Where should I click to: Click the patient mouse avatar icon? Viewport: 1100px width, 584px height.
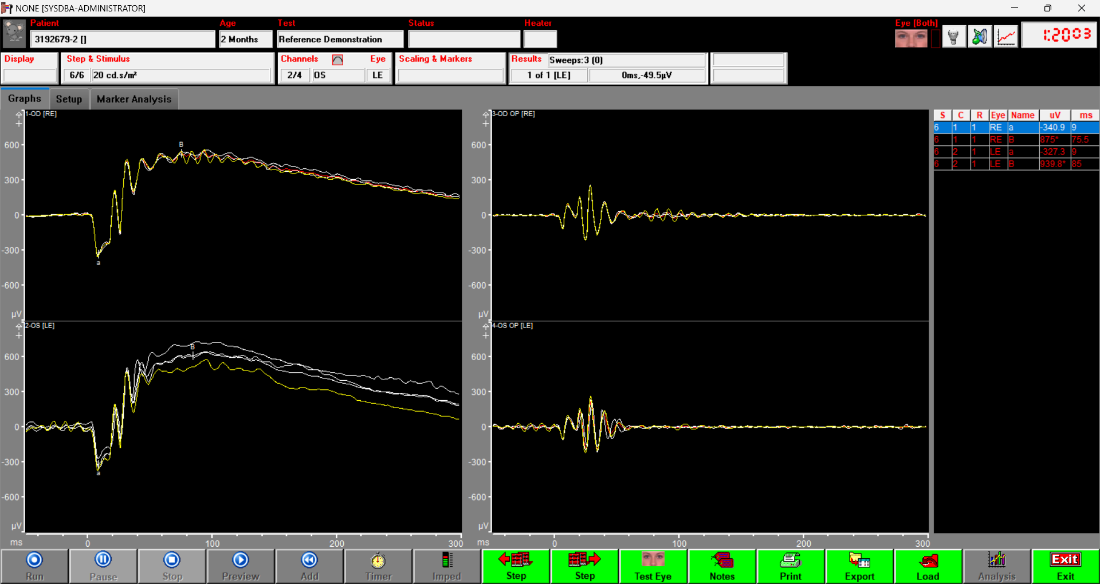click(13, 34)
